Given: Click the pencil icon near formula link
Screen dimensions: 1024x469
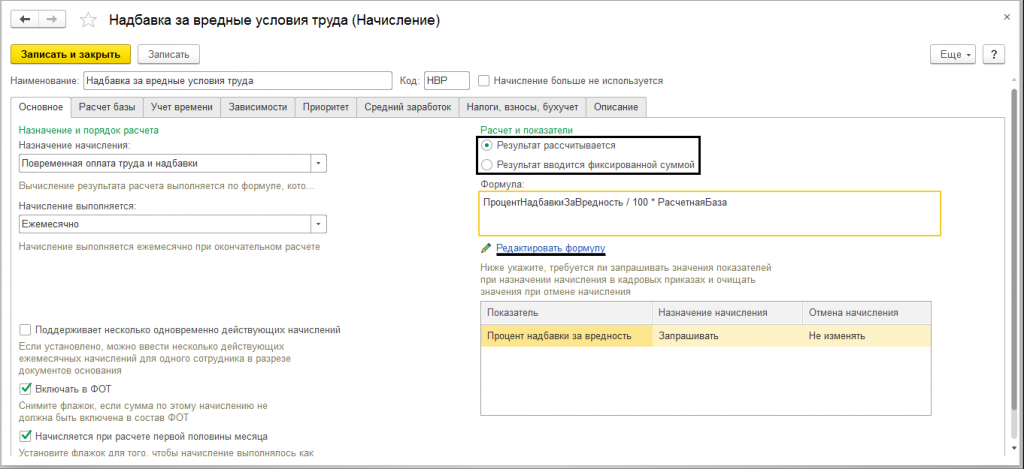Looking at the screenshot, I should click(486, 248).
